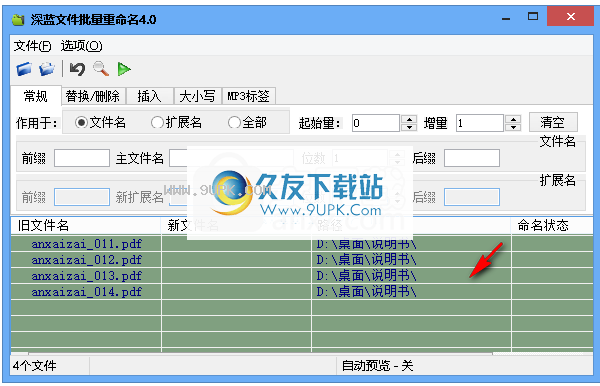Click the add files folder icon
The image size is (600, 386).
24,69
